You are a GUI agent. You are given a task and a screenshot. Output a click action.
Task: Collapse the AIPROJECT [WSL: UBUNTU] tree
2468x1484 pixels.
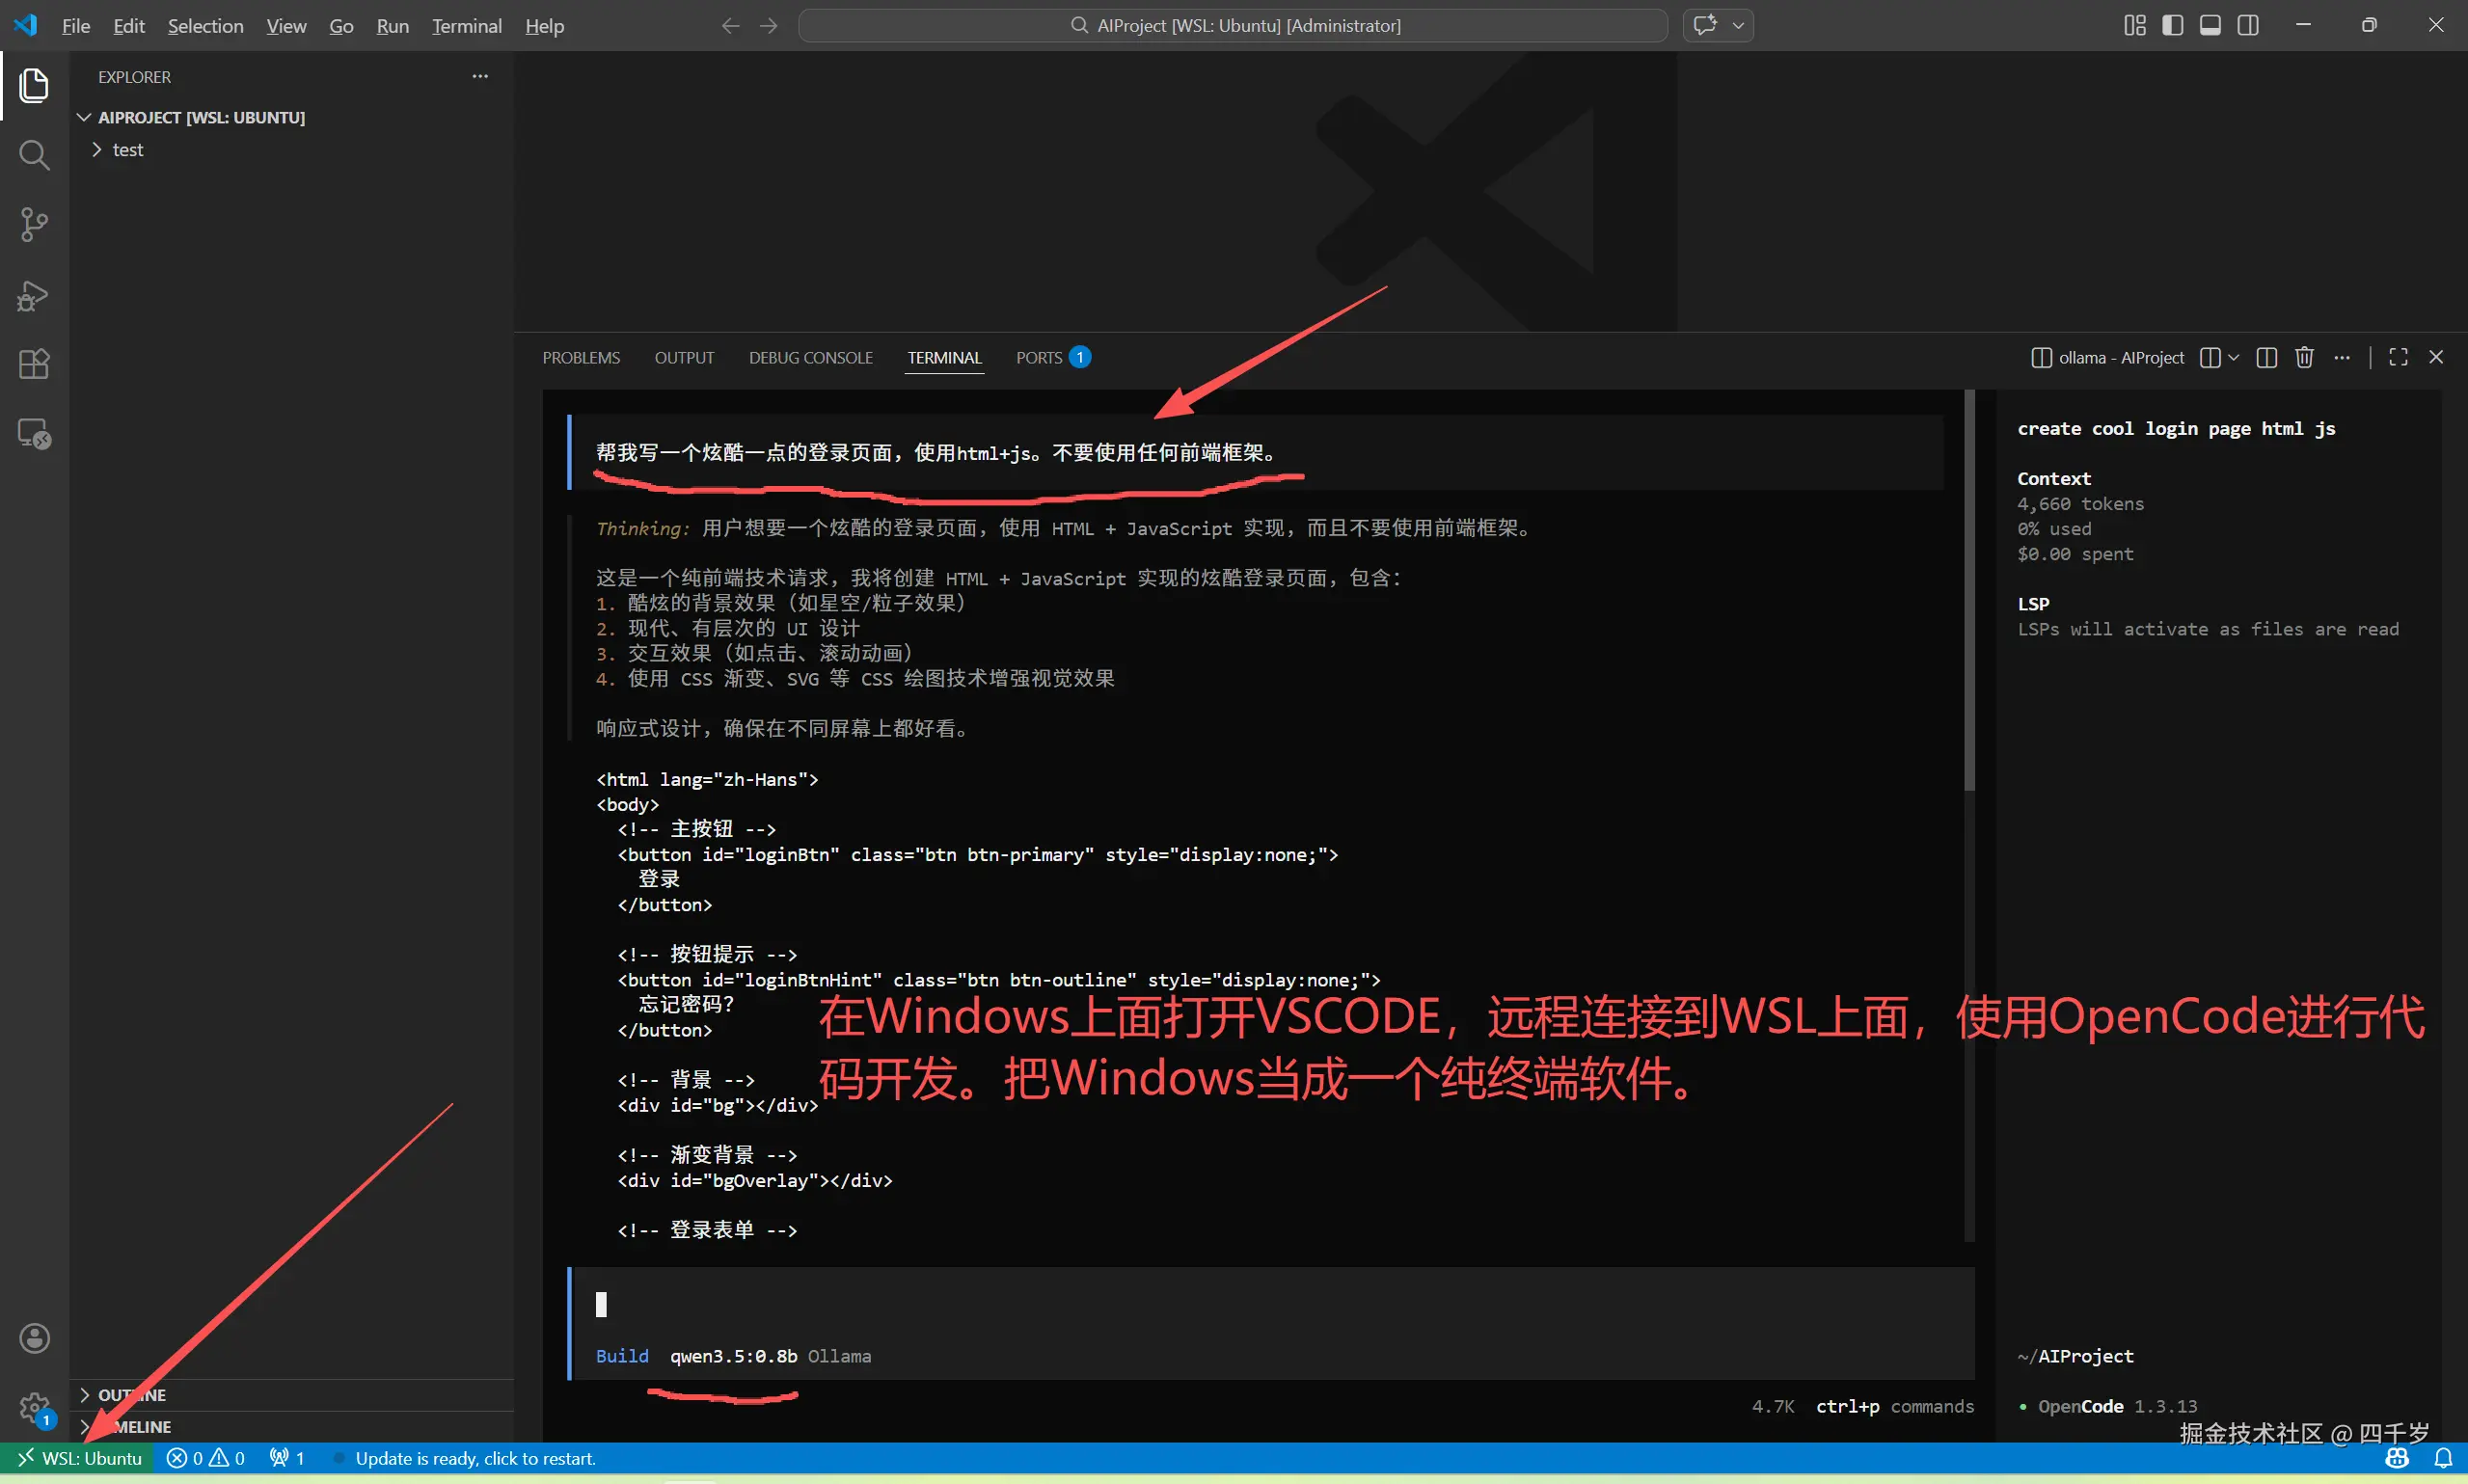tap(83, 116)
